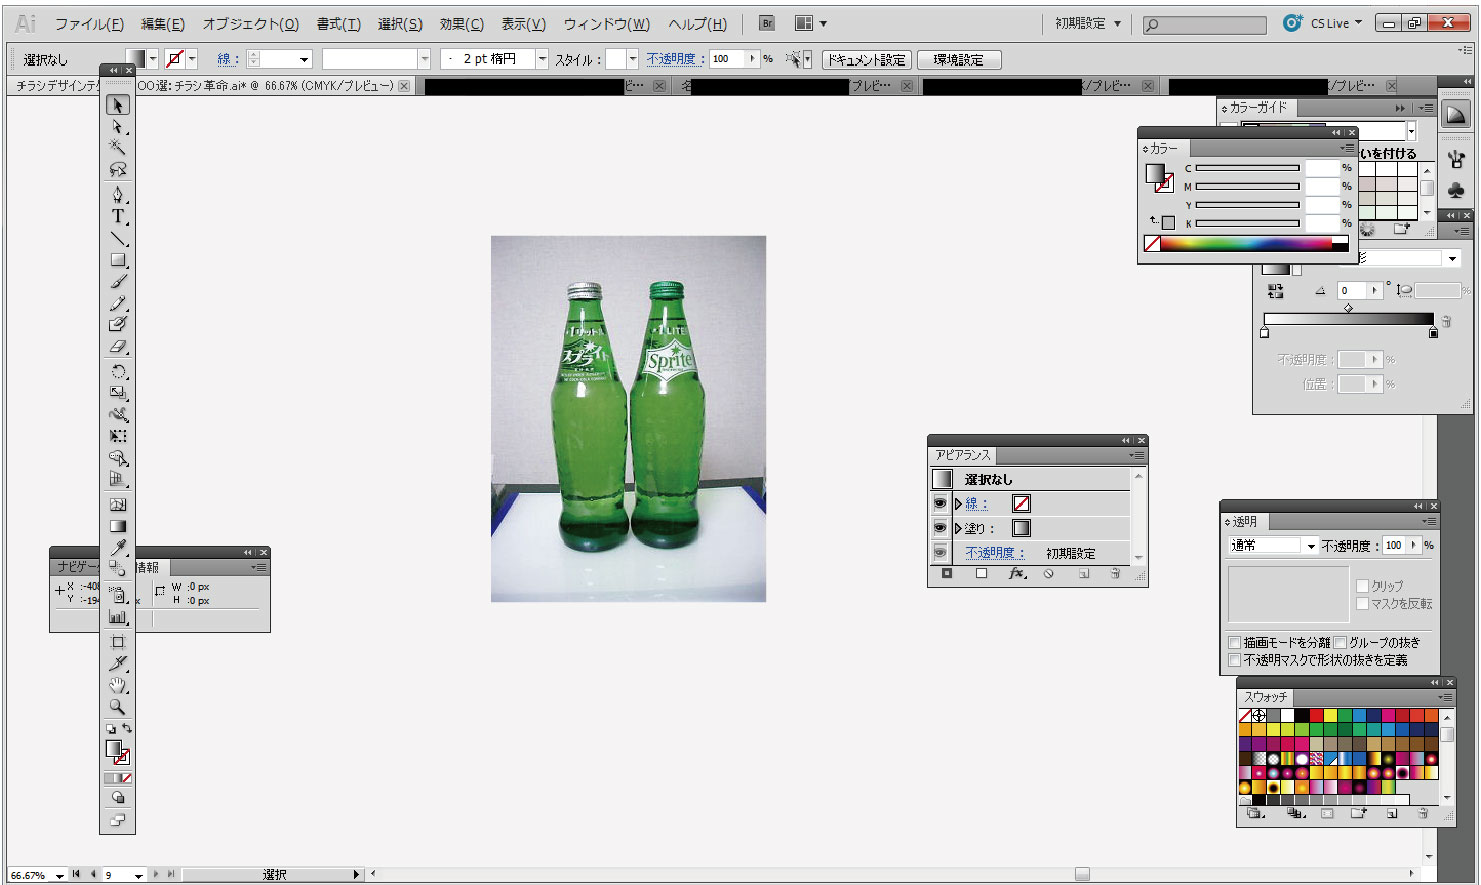Open the CS Live dropdown
The width and height of the screenshot is (1481, 885).
click(x=1336, y=23)
